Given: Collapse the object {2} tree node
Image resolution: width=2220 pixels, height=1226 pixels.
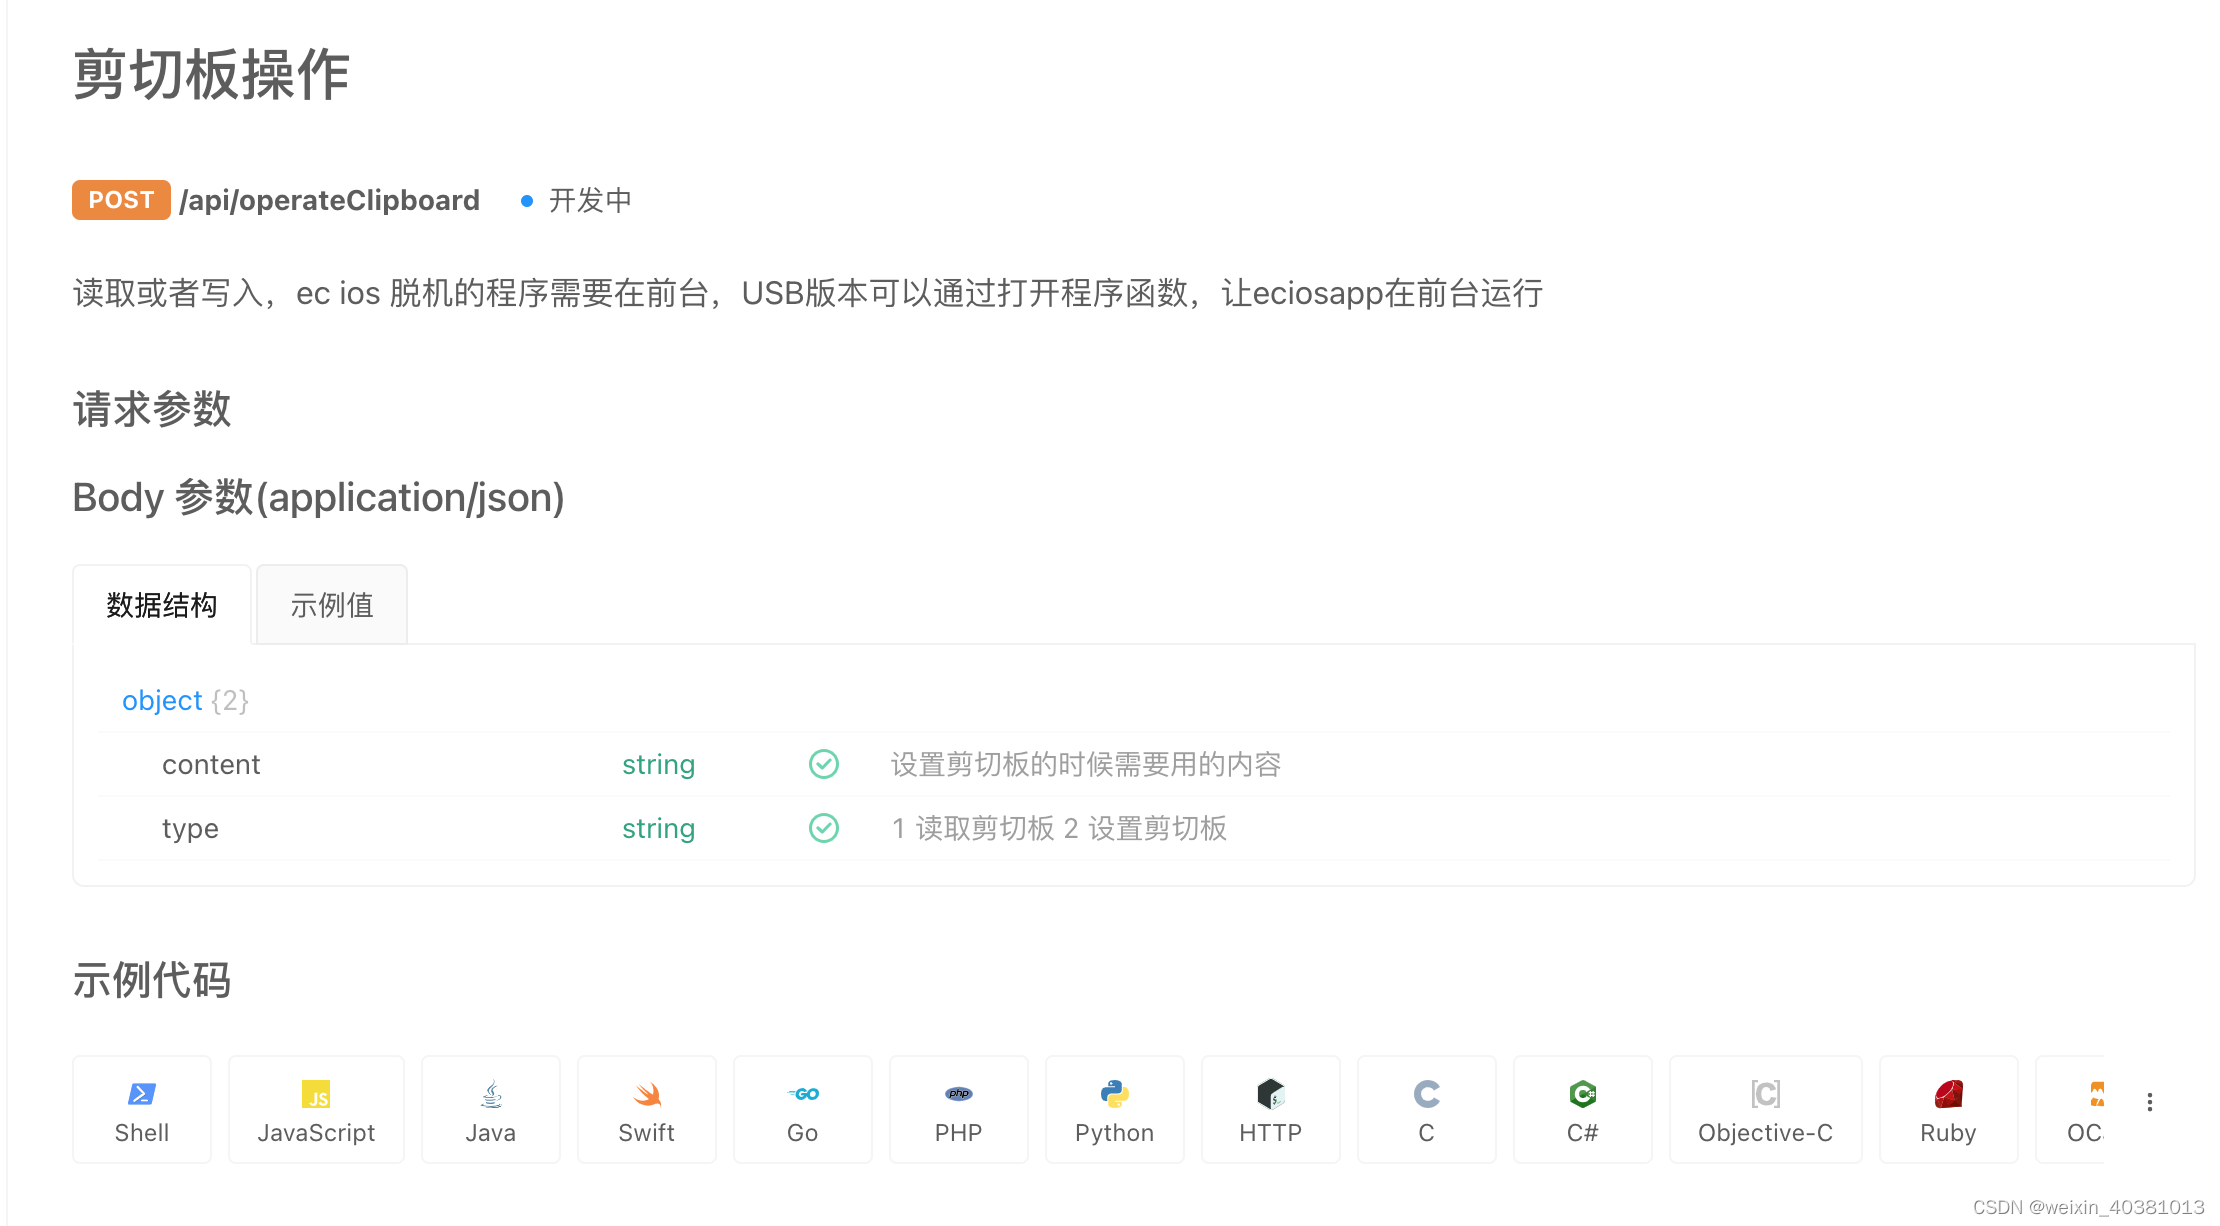Looking at the screenshot, I should pos(162,700).
